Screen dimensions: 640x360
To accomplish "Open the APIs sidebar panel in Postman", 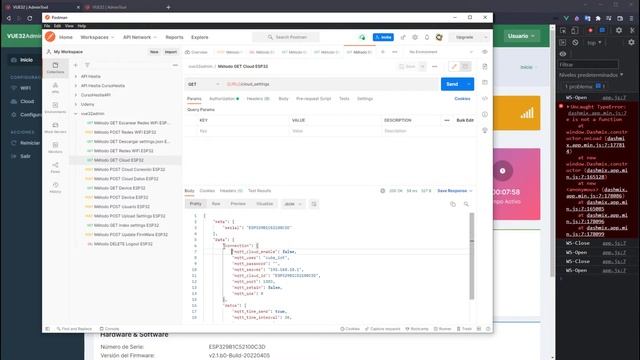I will pyautogui.click(x=55, y=87).
